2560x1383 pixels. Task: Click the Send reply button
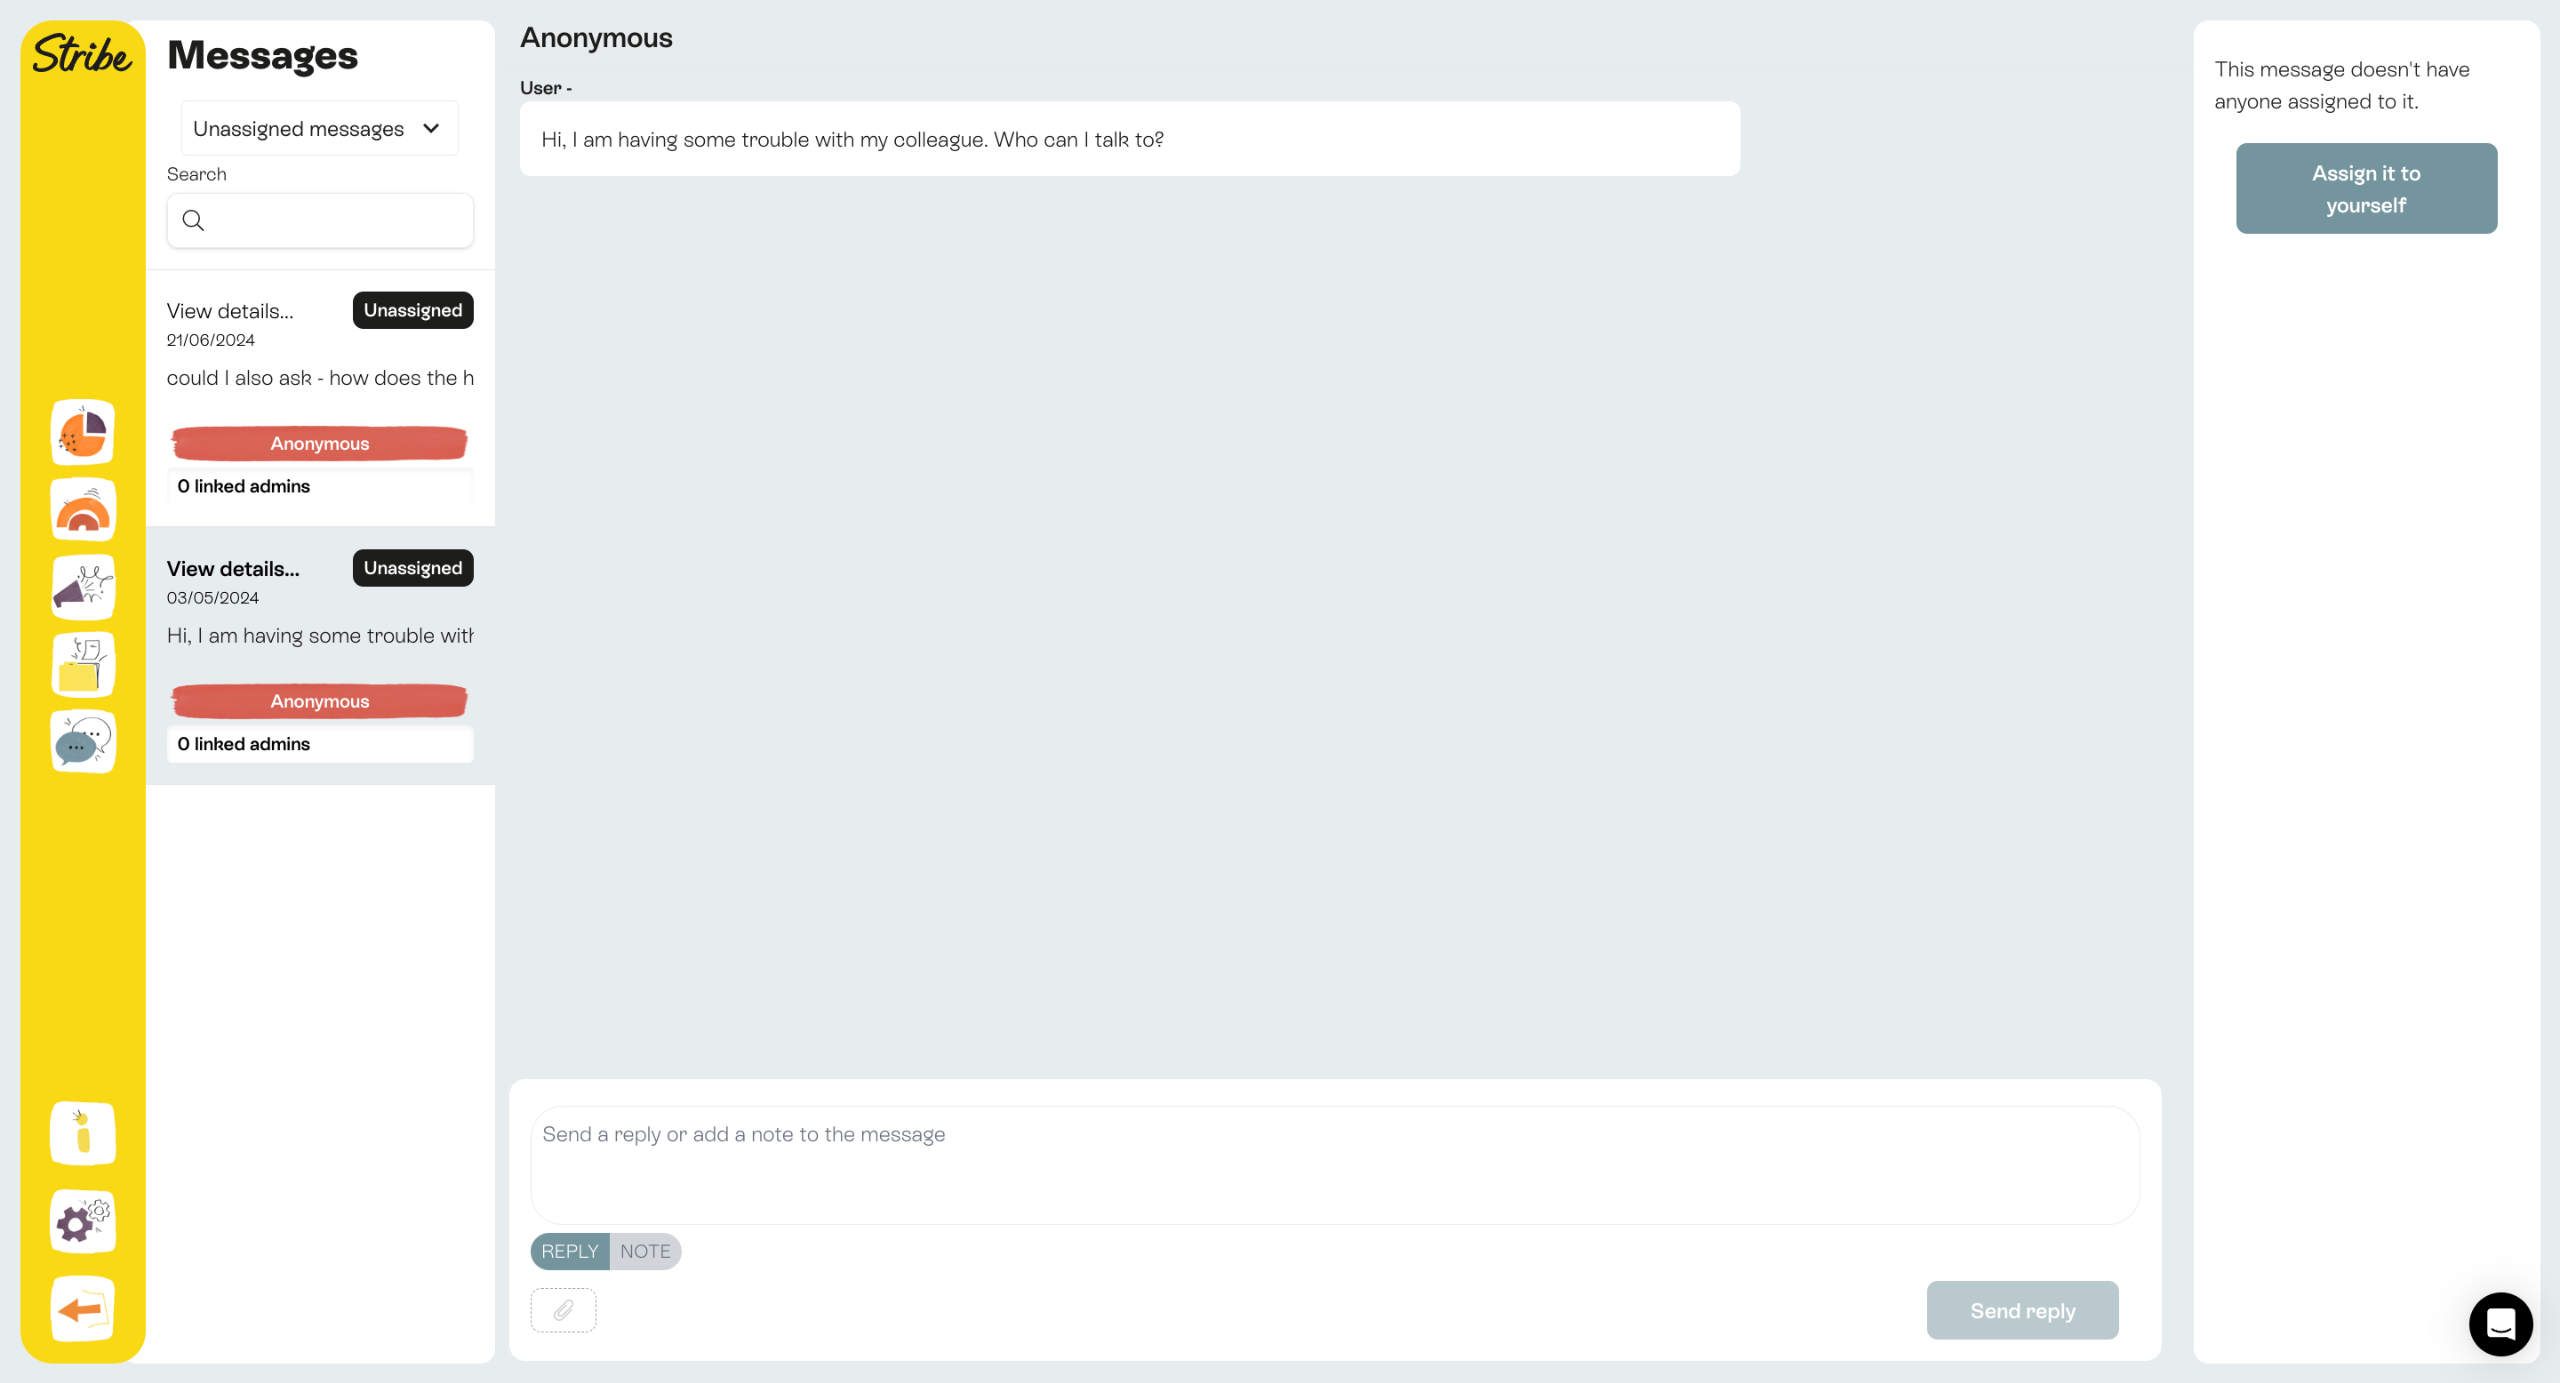(2022, 1310)
